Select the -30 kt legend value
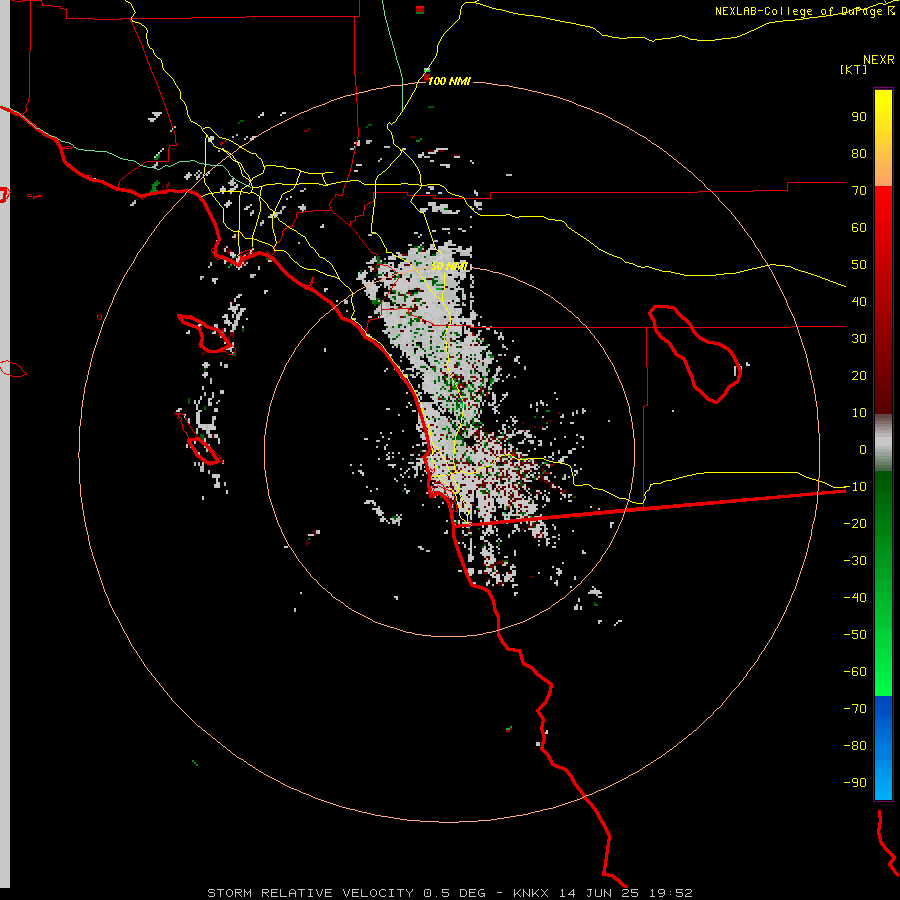This screenshot has width=900, height=900. pyautogui.click(x=855, y=561)
